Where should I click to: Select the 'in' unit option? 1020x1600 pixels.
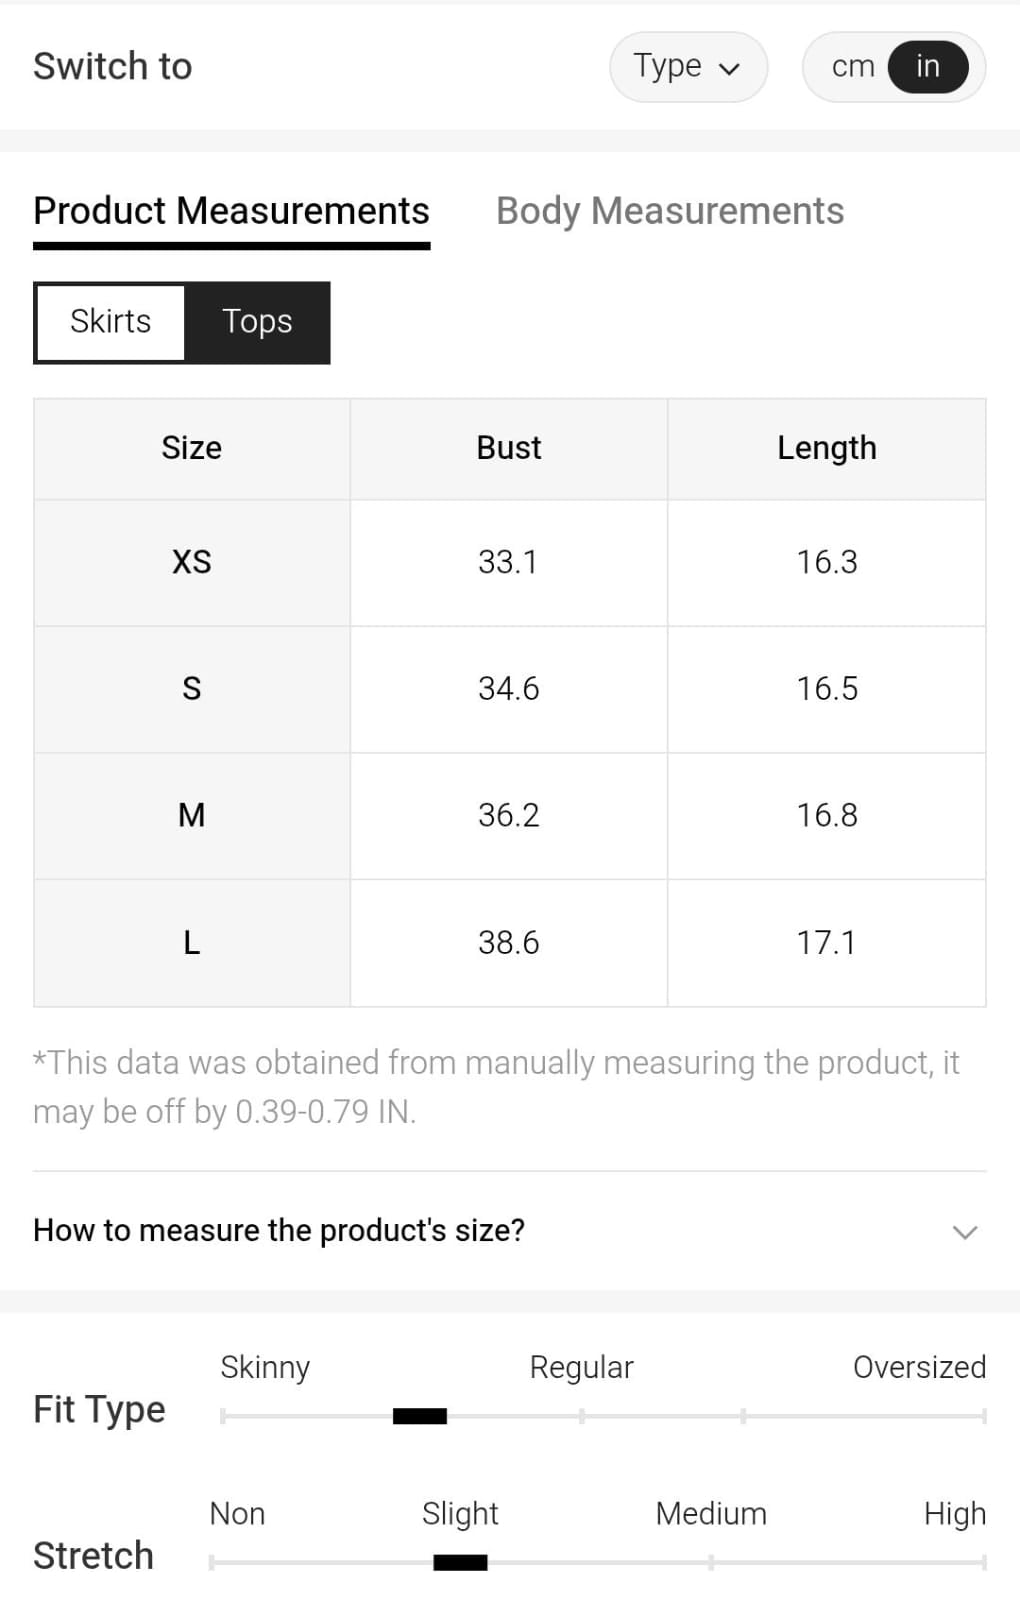click(x=927, y=67)
